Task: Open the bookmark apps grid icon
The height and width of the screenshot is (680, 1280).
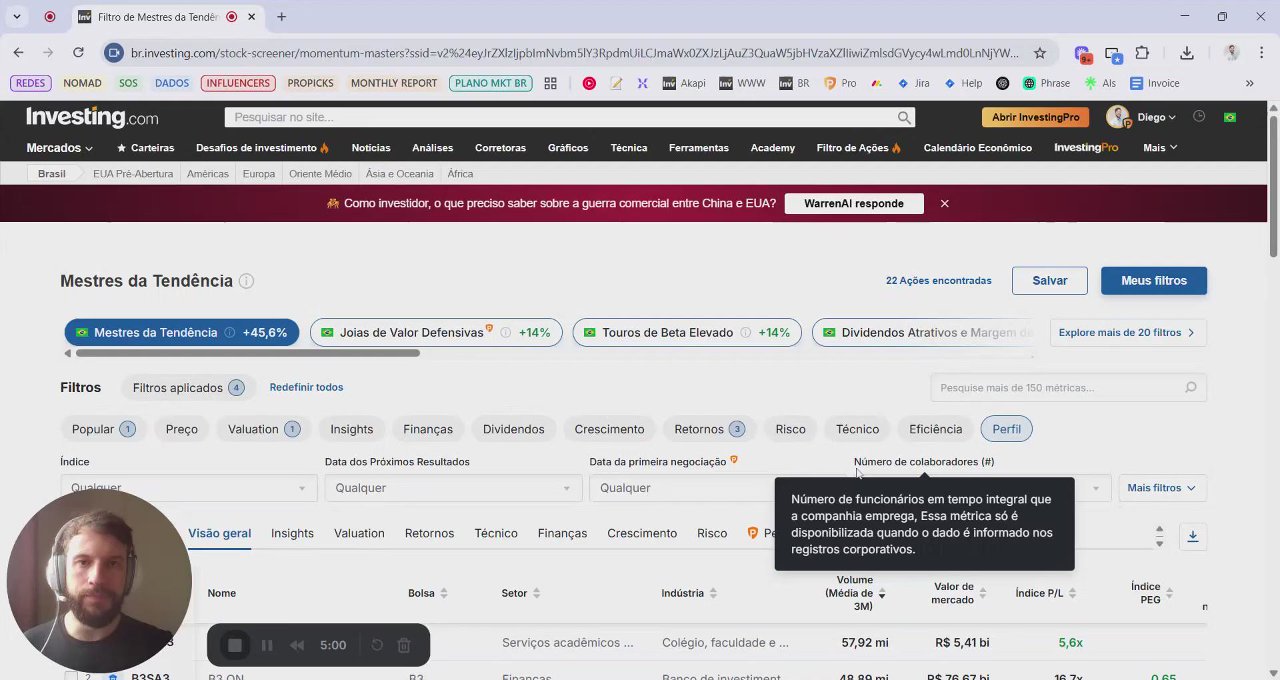Action: coord(550,83)
